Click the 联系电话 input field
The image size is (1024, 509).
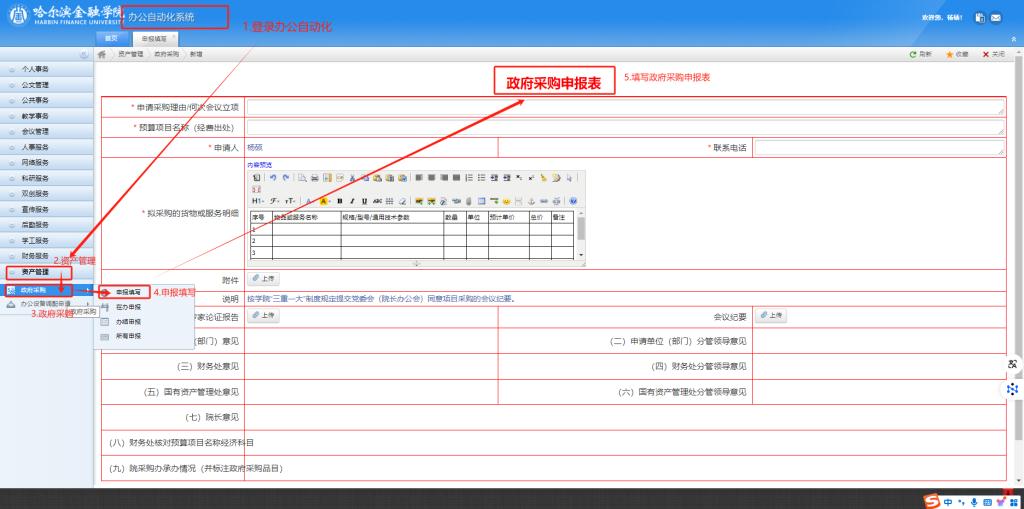click(878, 148)
